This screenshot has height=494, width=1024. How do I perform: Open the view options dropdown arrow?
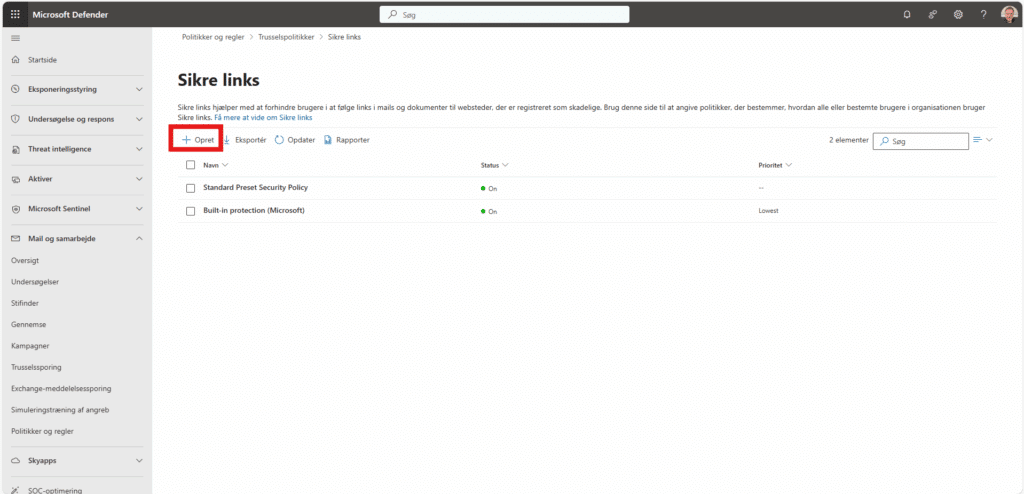[989, 139]
